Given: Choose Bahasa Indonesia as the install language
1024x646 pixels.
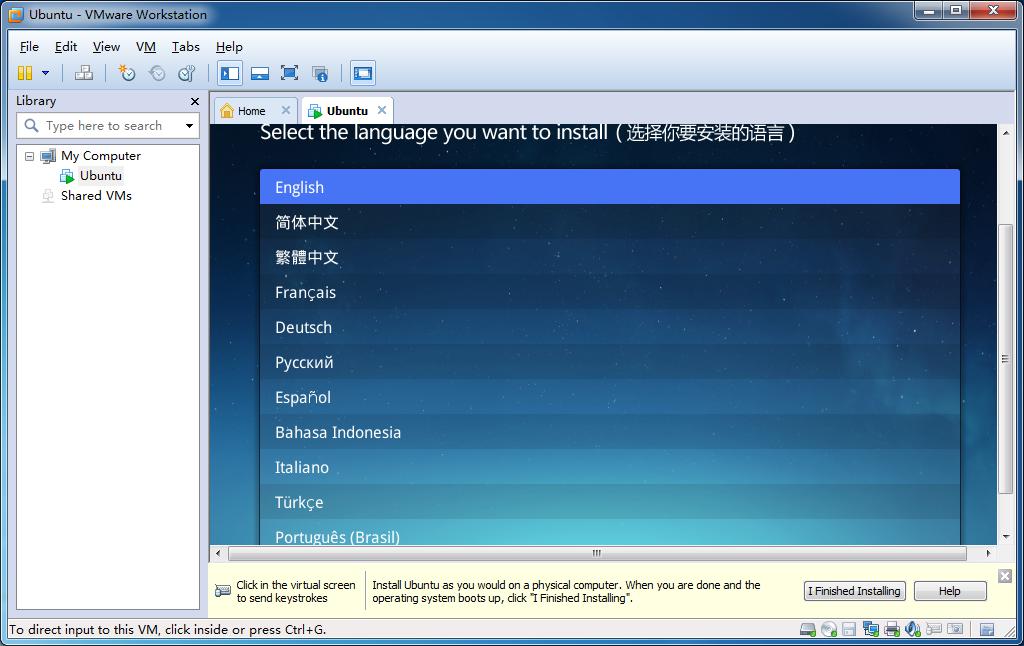Looking at the screenshot, I should click(610, 432).
